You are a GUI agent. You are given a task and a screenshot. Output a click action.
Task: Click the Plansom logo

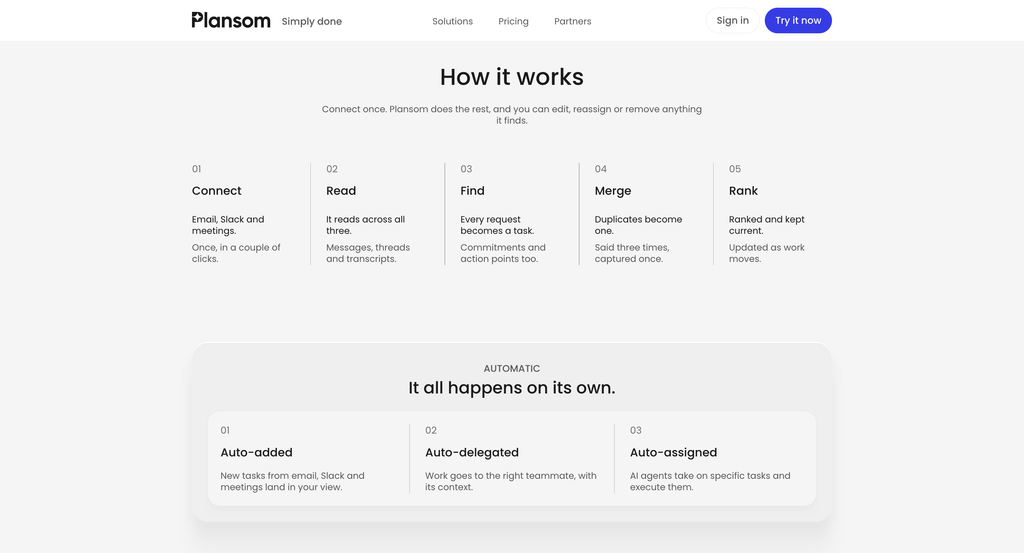(x=231, y=20)
